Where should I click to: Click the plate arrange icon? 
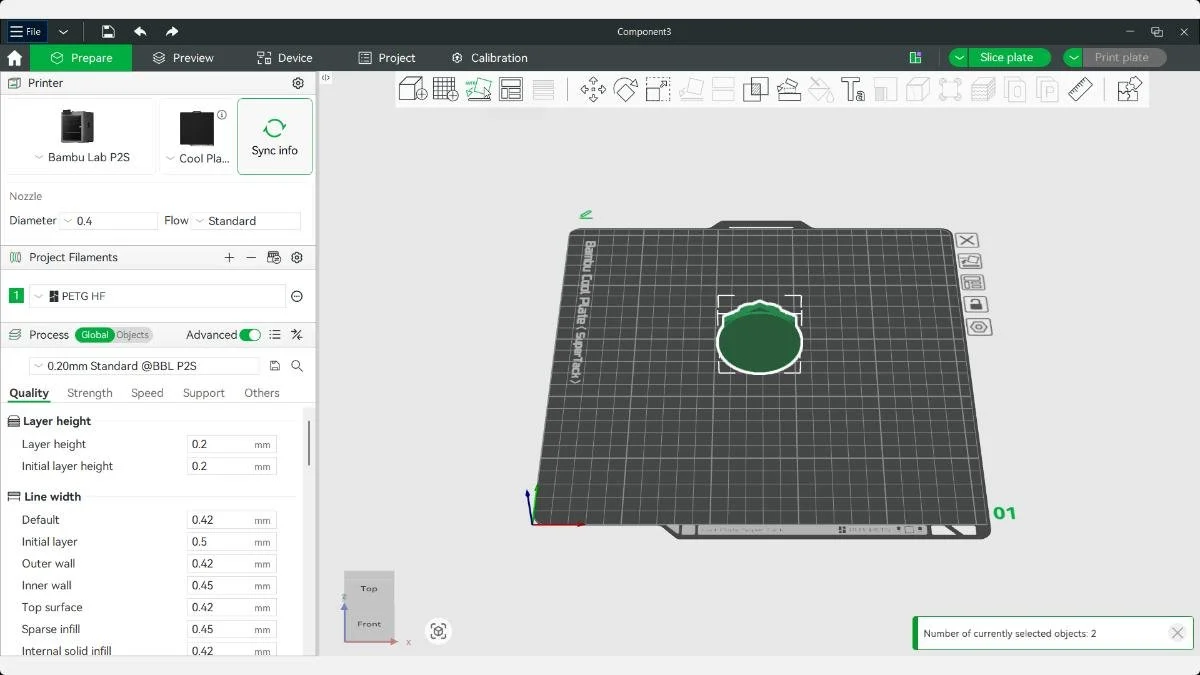point(972,283)
